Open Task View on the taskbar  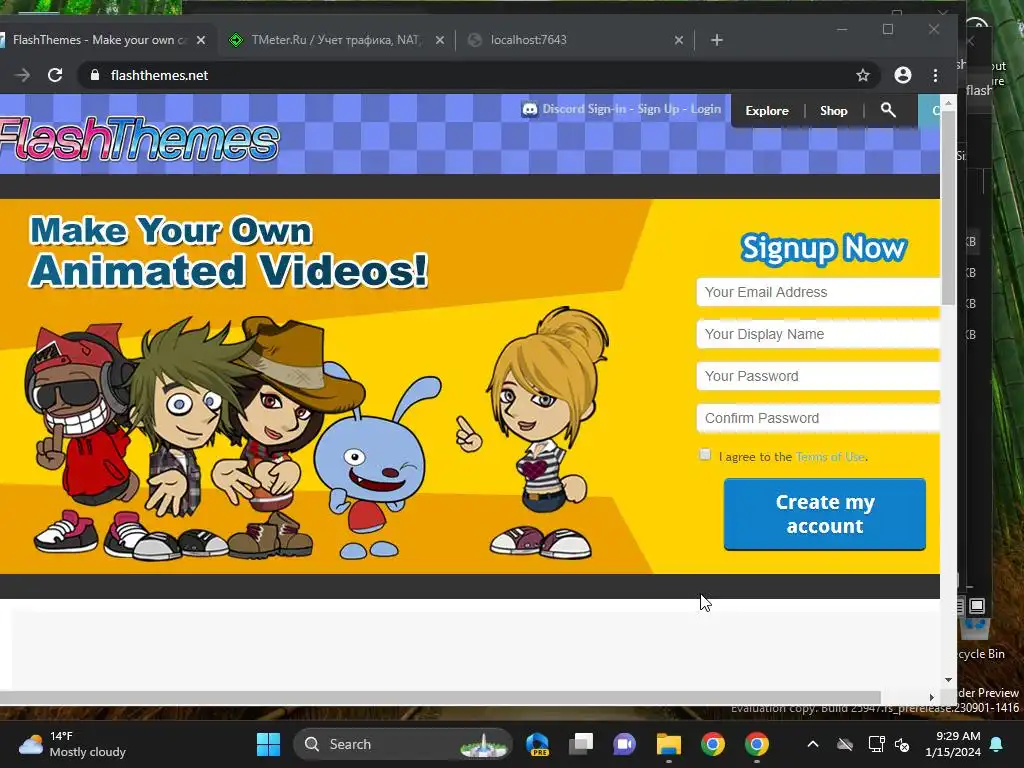(x=581, y=744)
